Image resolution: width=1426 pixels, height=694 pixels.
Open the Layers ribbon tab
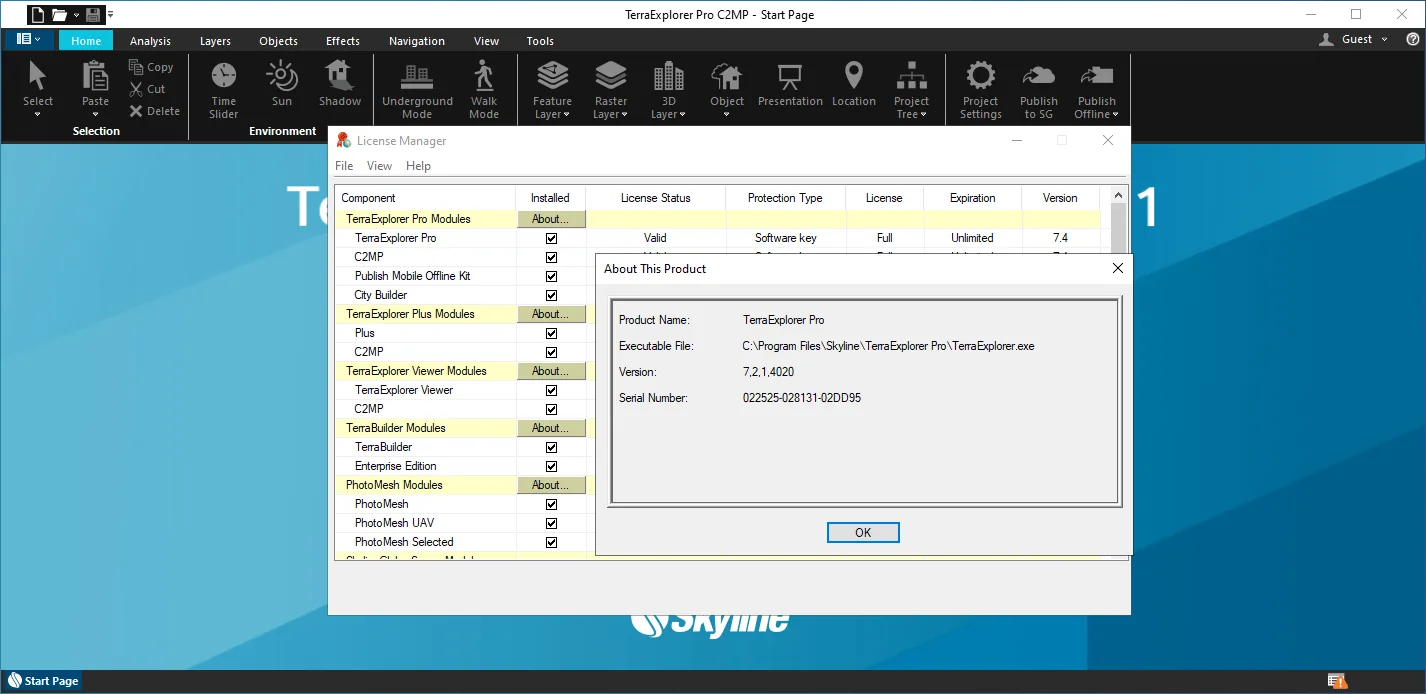[215, 41]
